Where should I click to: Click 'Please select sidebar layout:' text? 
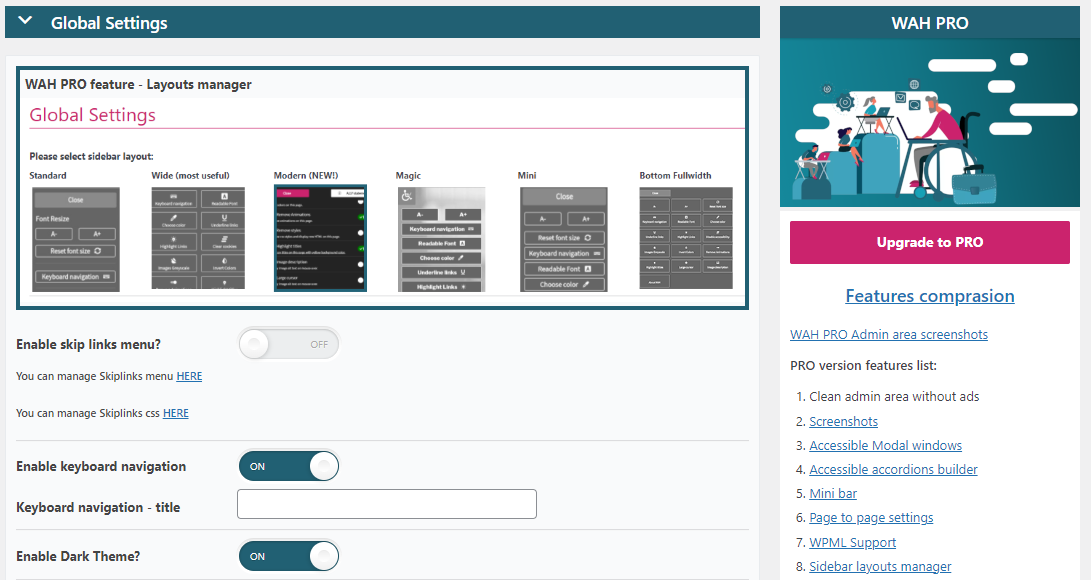91,156
